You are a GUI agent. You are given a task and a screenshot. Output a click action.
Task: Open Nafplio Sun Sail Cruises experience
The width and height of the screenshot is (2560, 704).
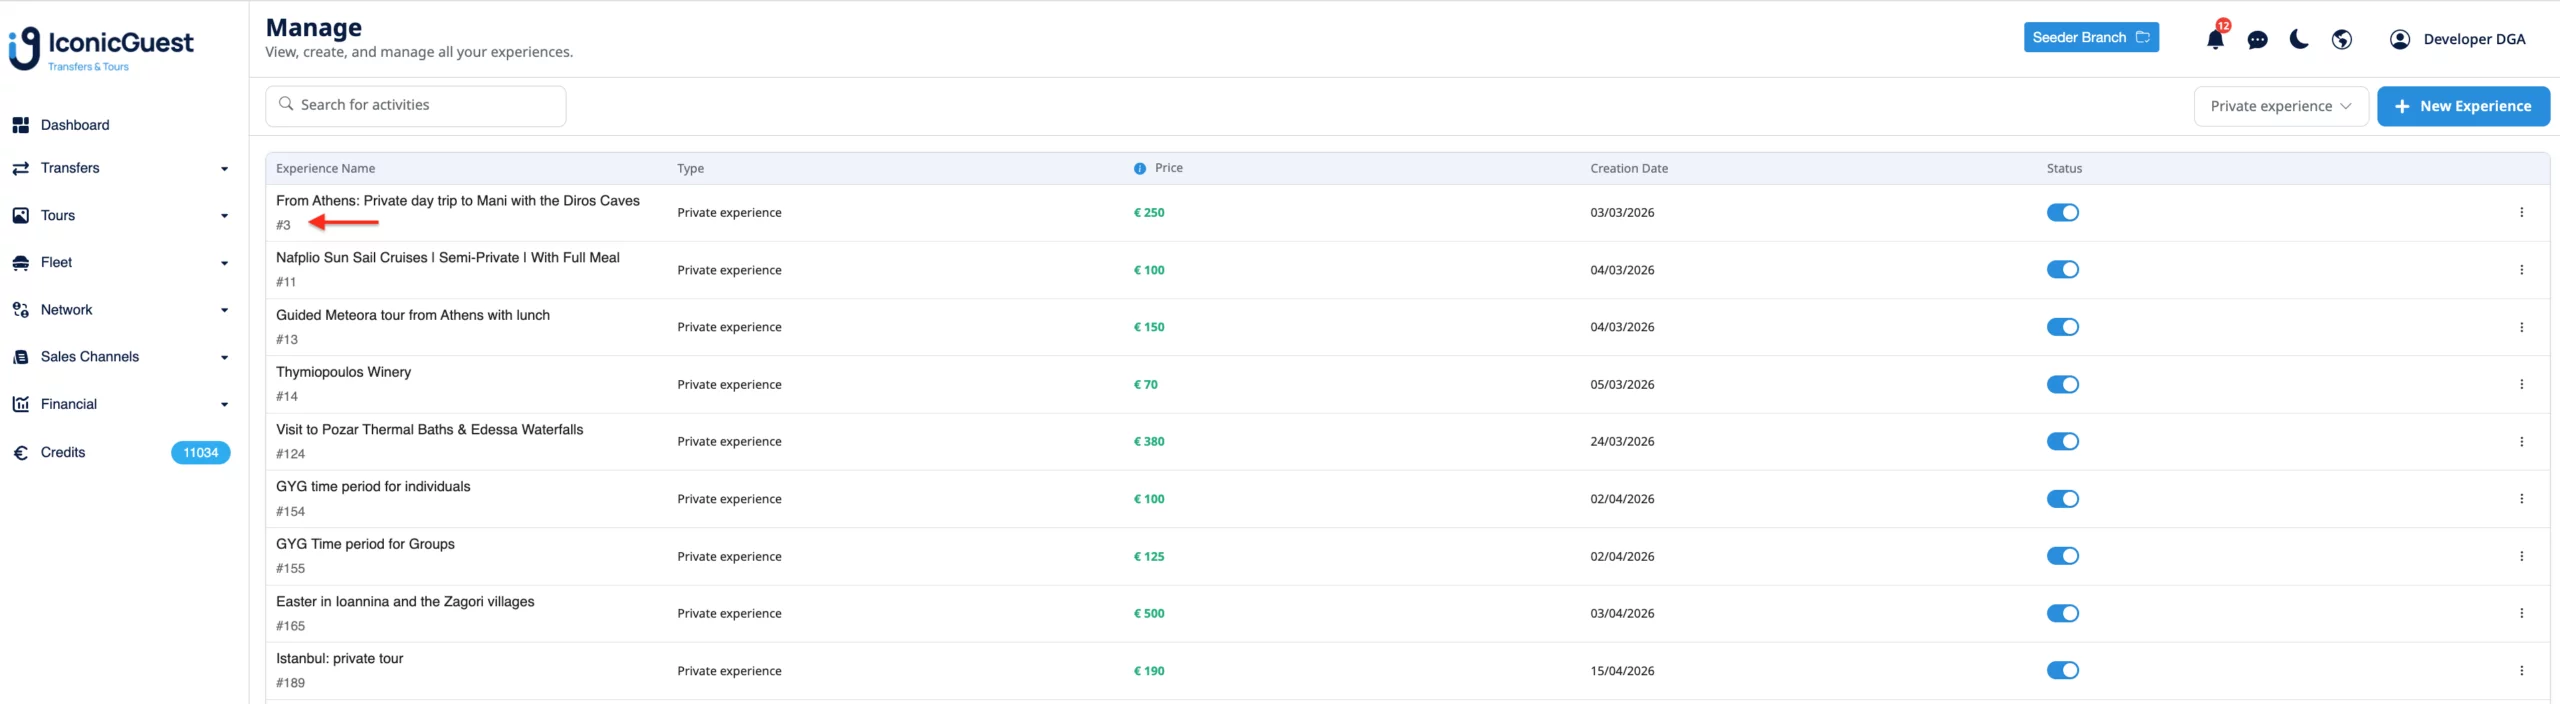(x=448, y=257)
